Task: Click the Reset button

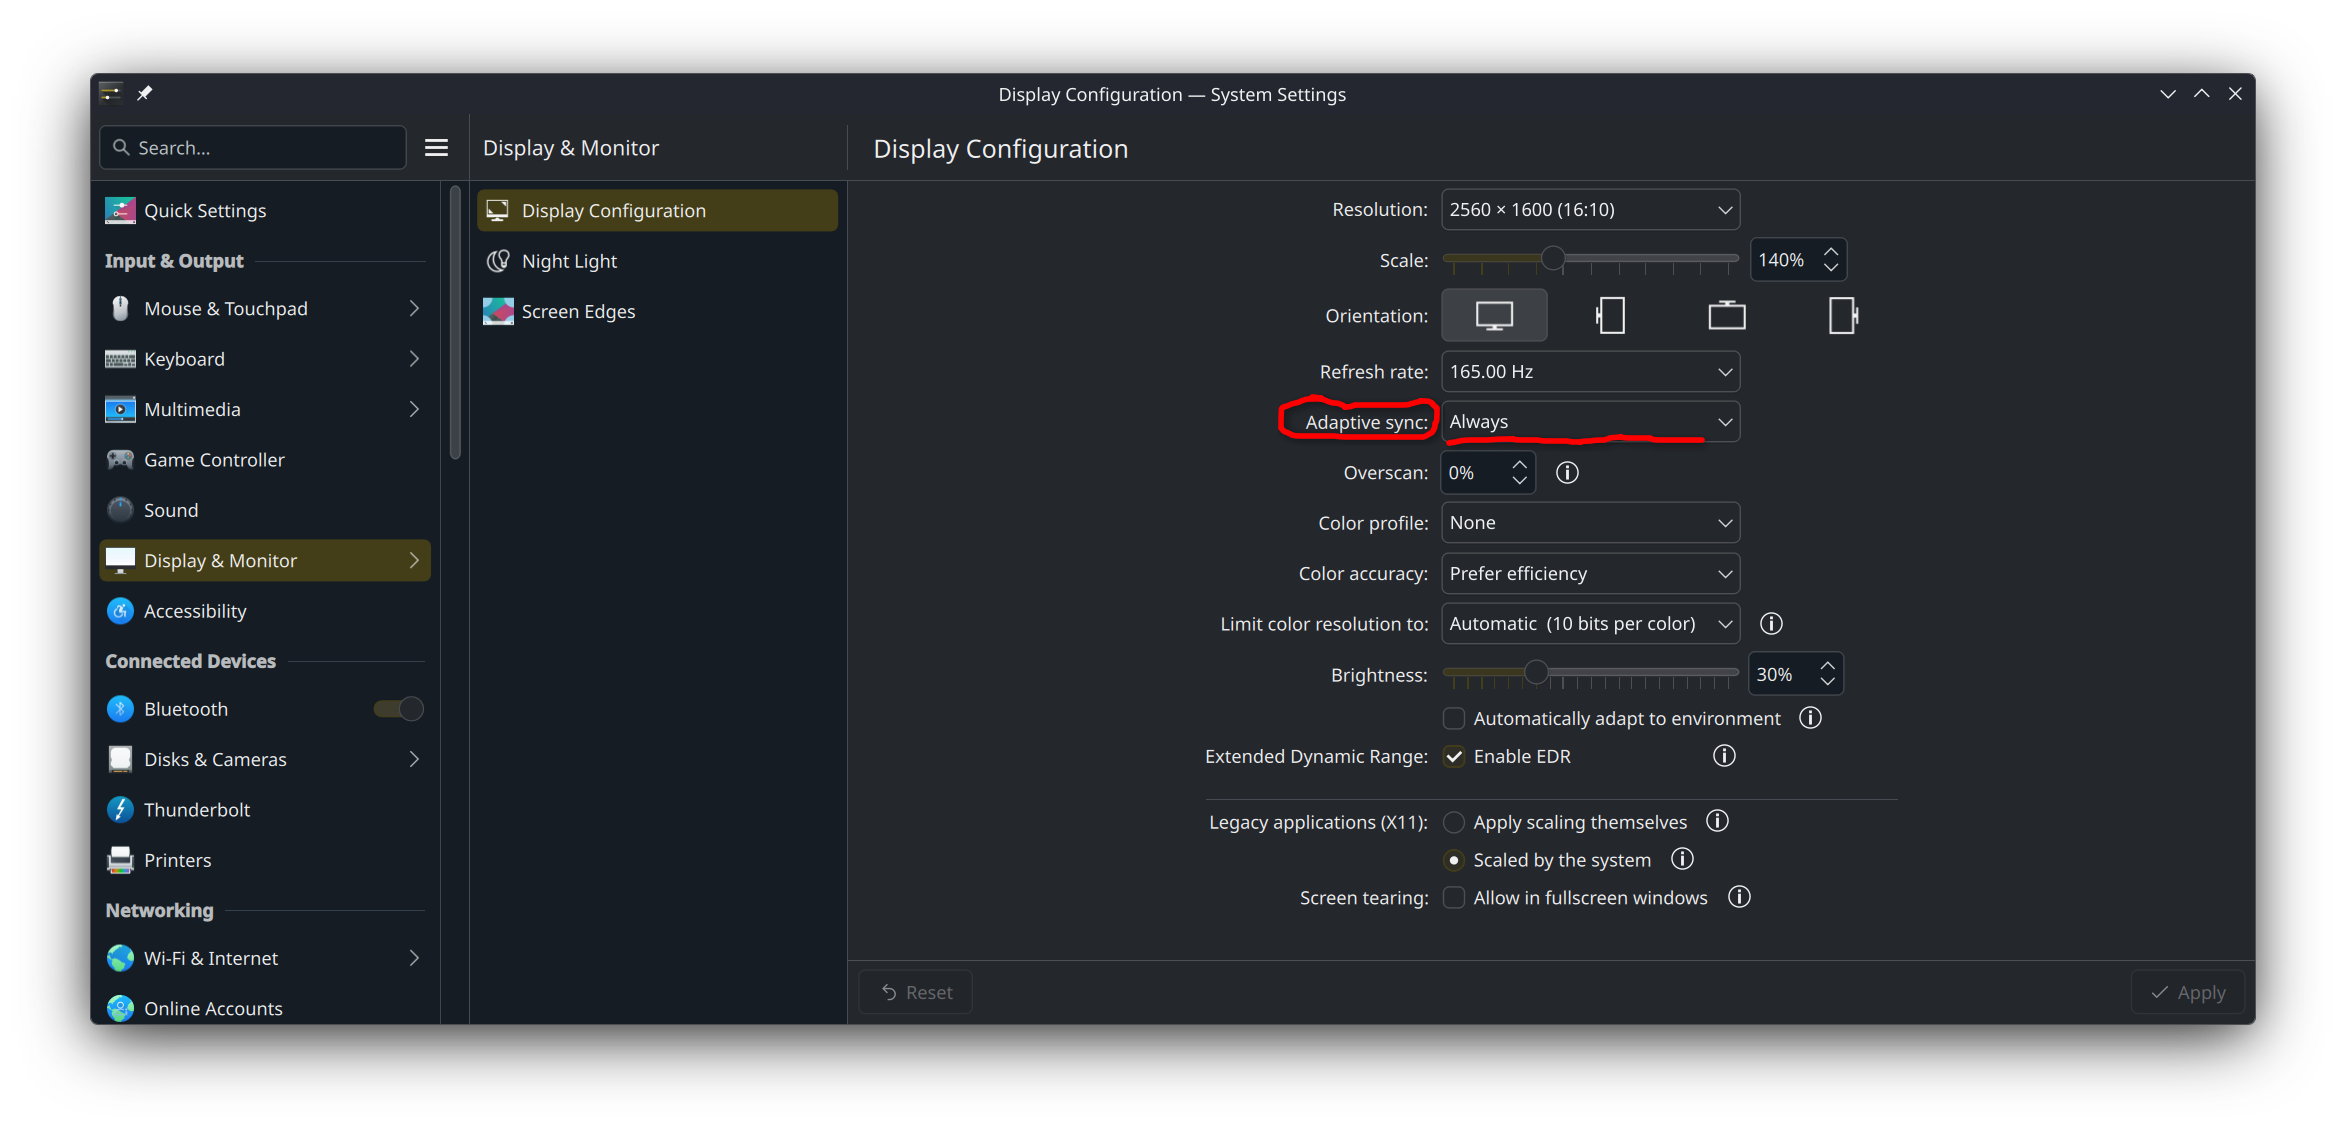Action: (916, 992)
